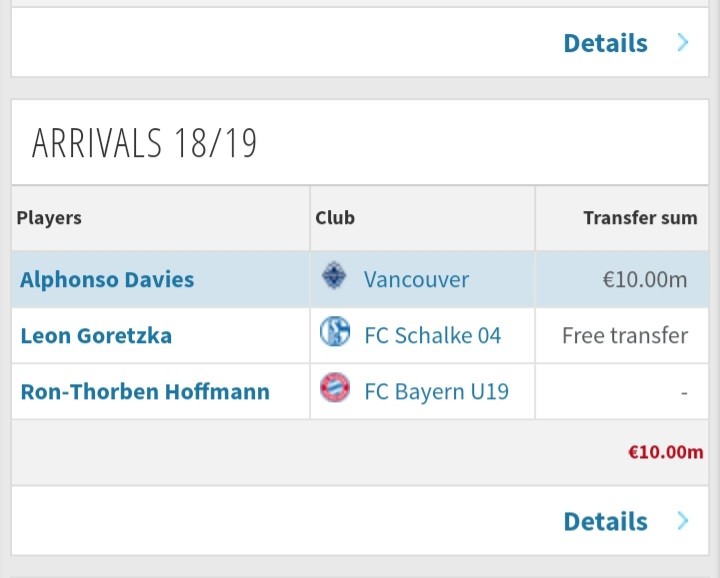Click chevron arrow next to top Details
Screen dimensions: 720x578
point(683,43)
